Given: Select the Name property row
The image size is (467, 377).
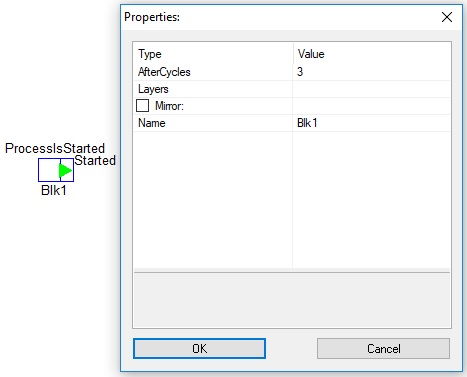Looking at the screenshot, I should (292, 123).
